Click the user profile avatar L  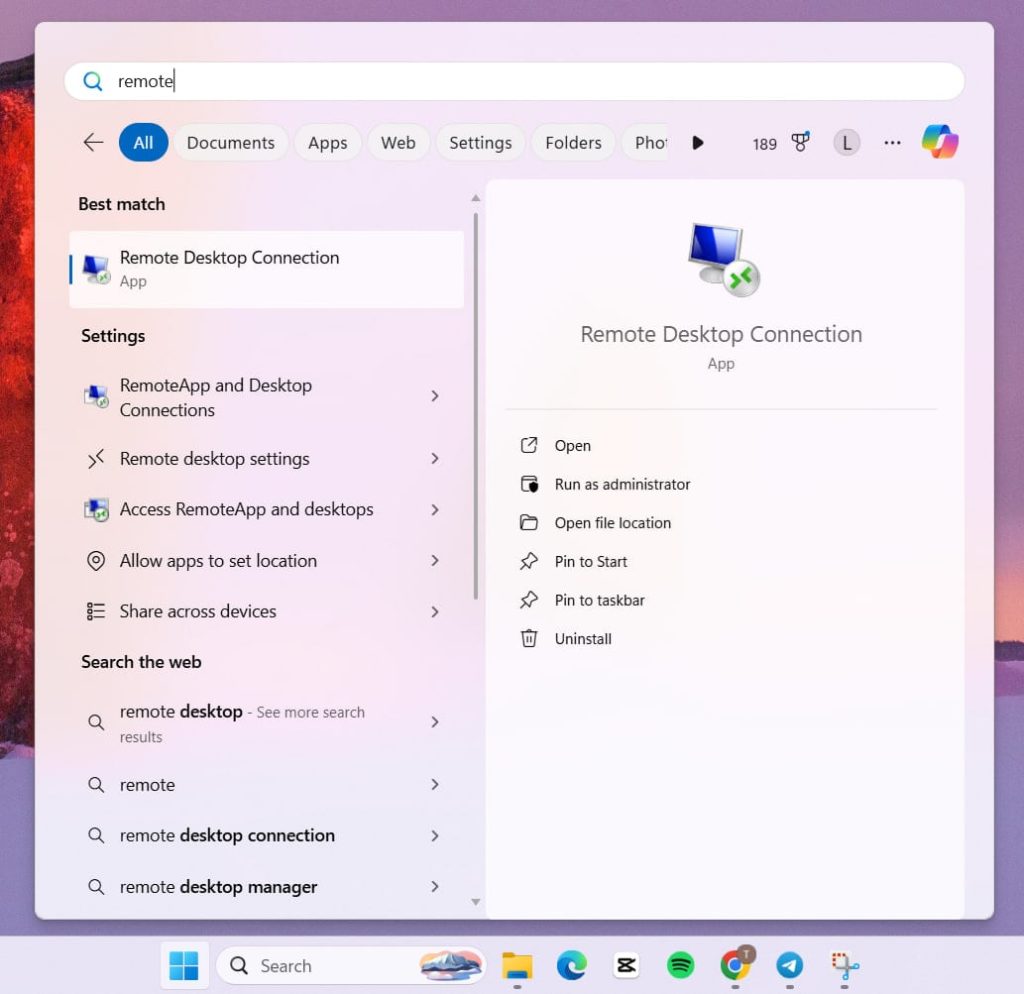(846, 142)
